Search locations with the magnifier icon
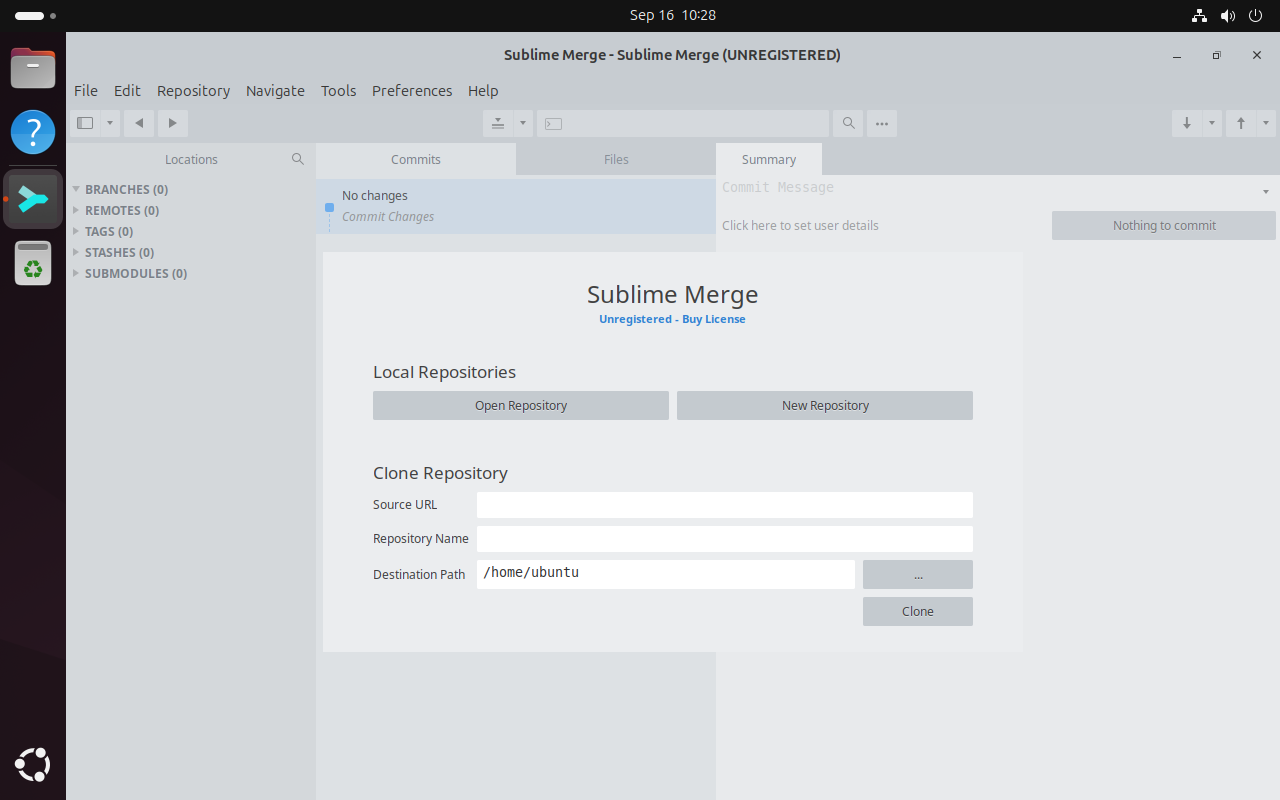Viewport: 1280px width, 800px height. tap(298, 159)
